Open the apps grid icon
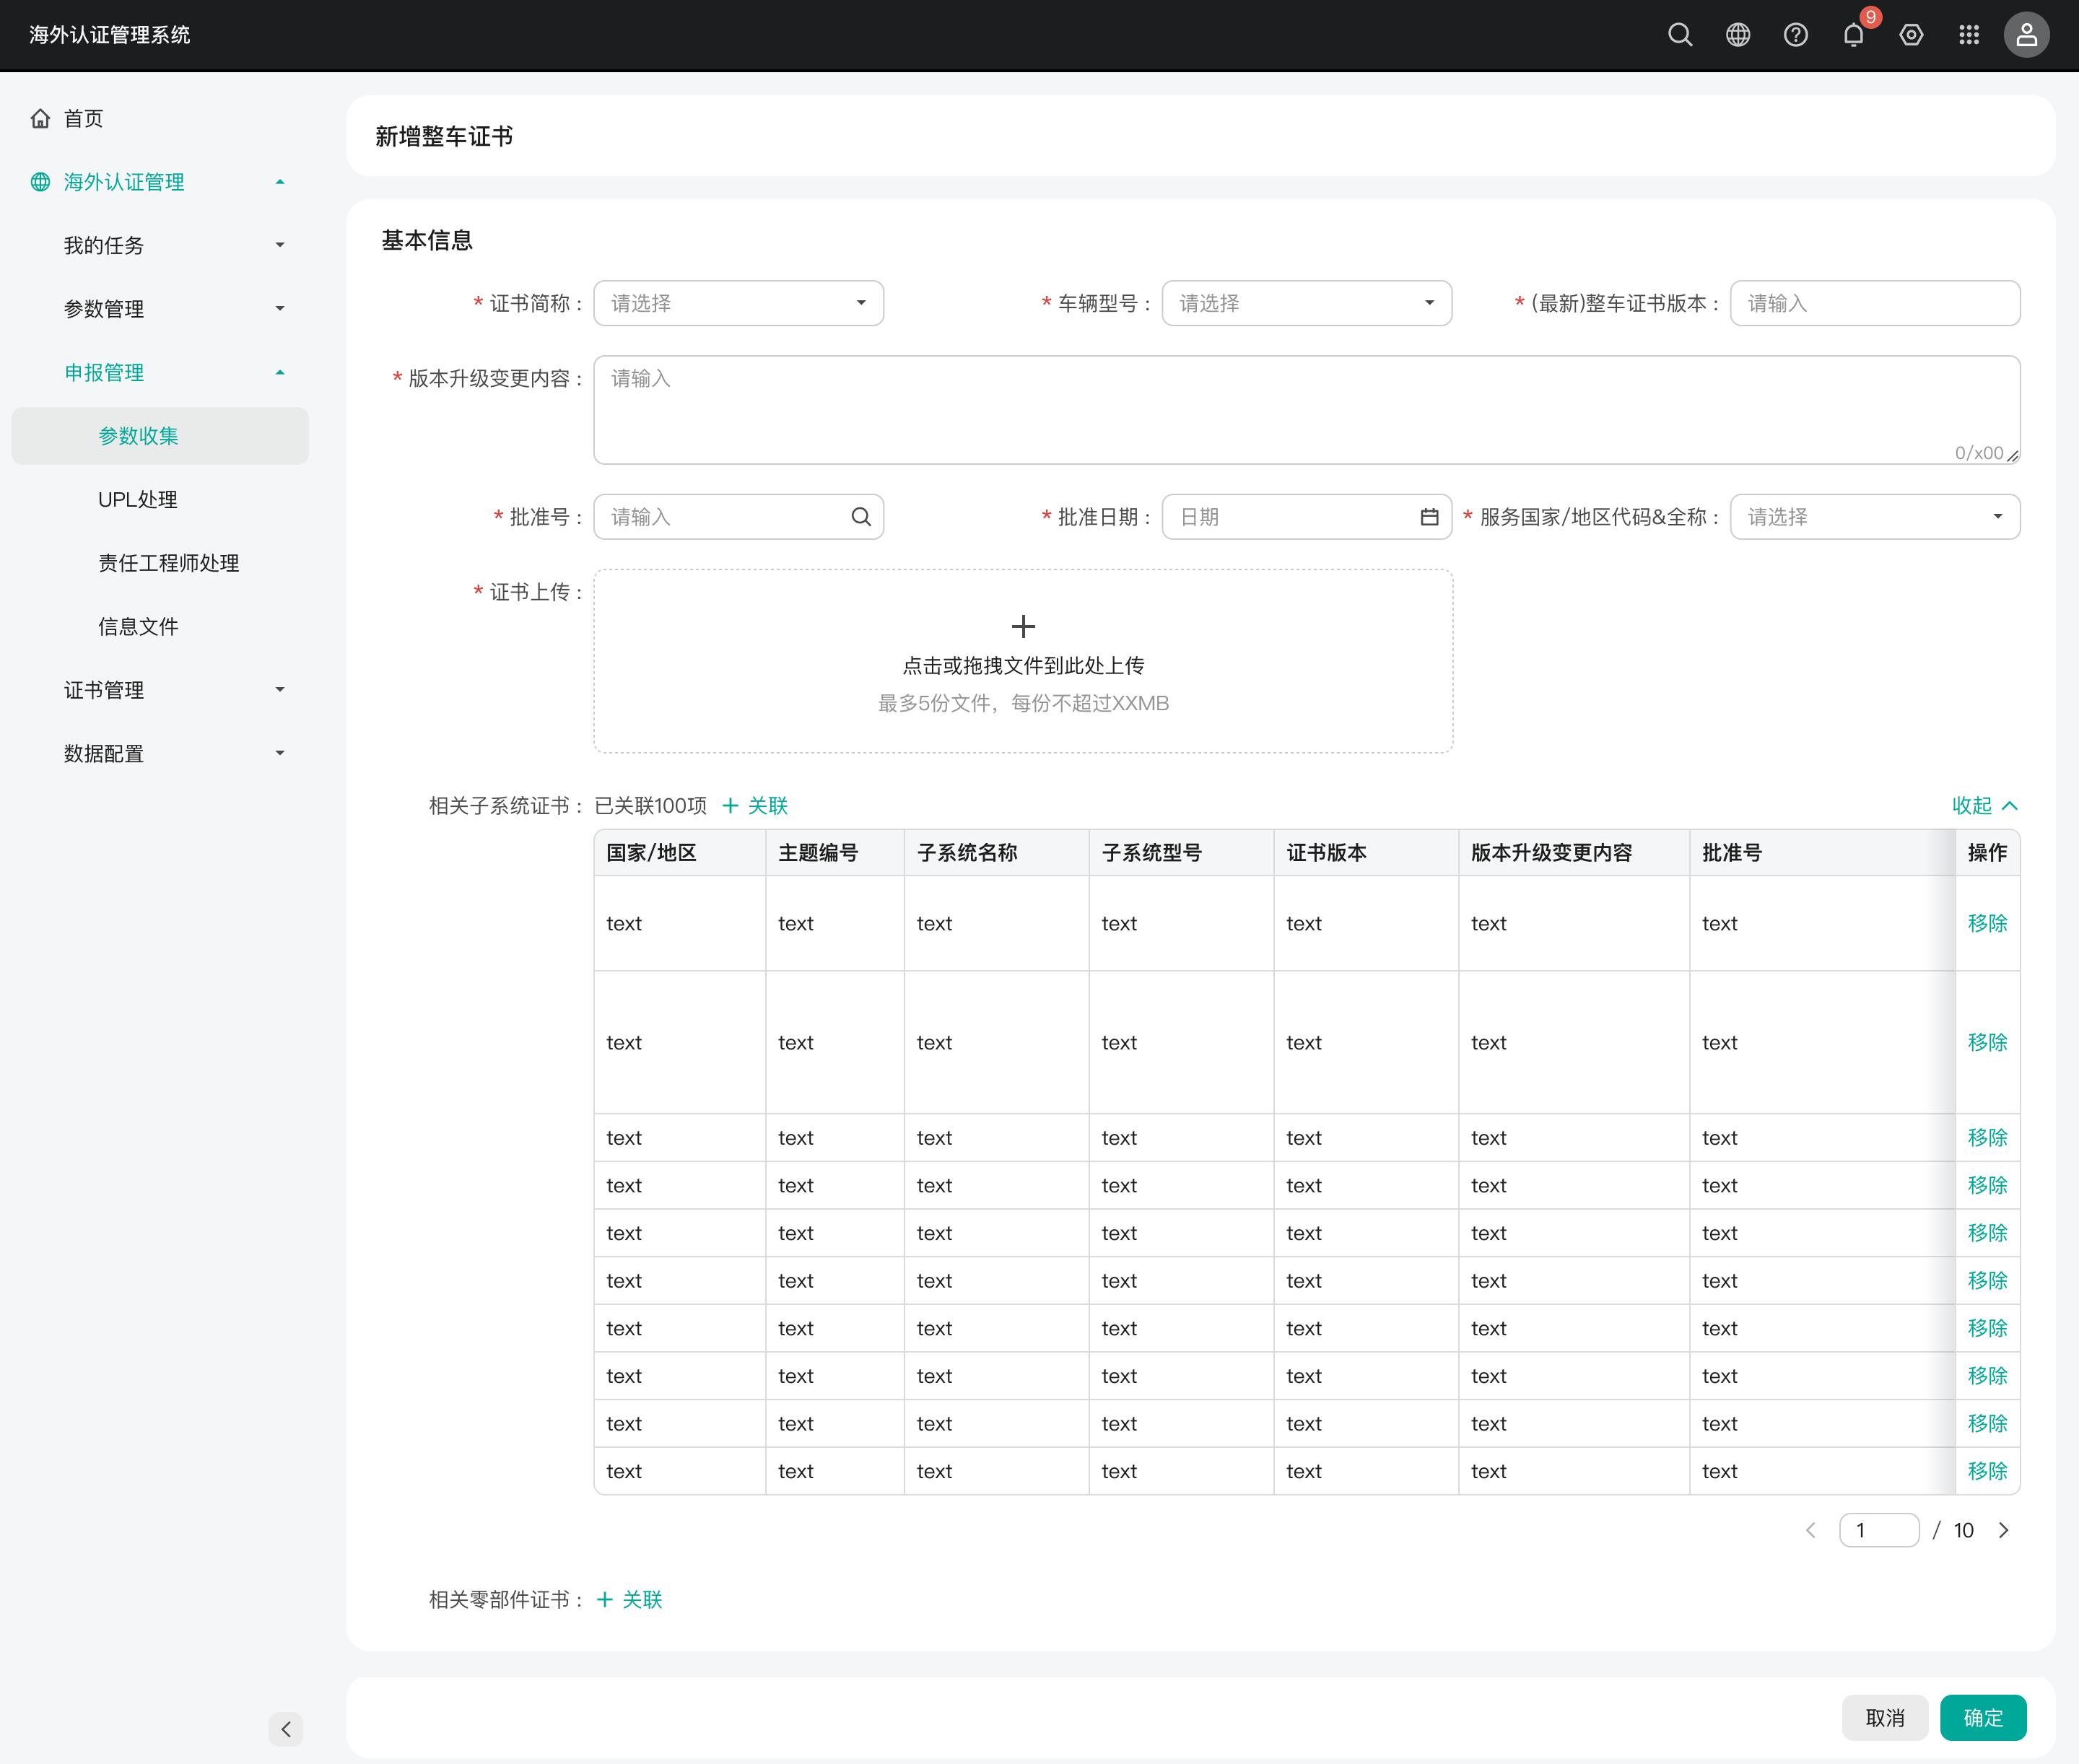Viewport: 2079px width, 1764px height. pos(1969,35)
